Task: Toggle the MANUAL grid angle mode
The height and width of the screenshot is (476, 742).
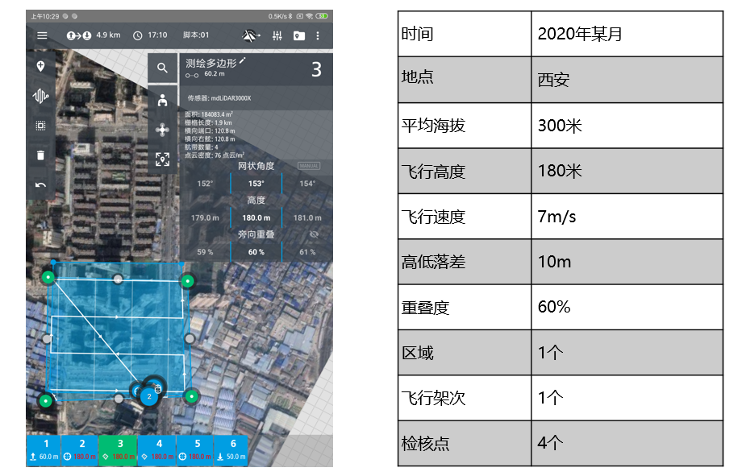Action: click(x=309, y=167)
